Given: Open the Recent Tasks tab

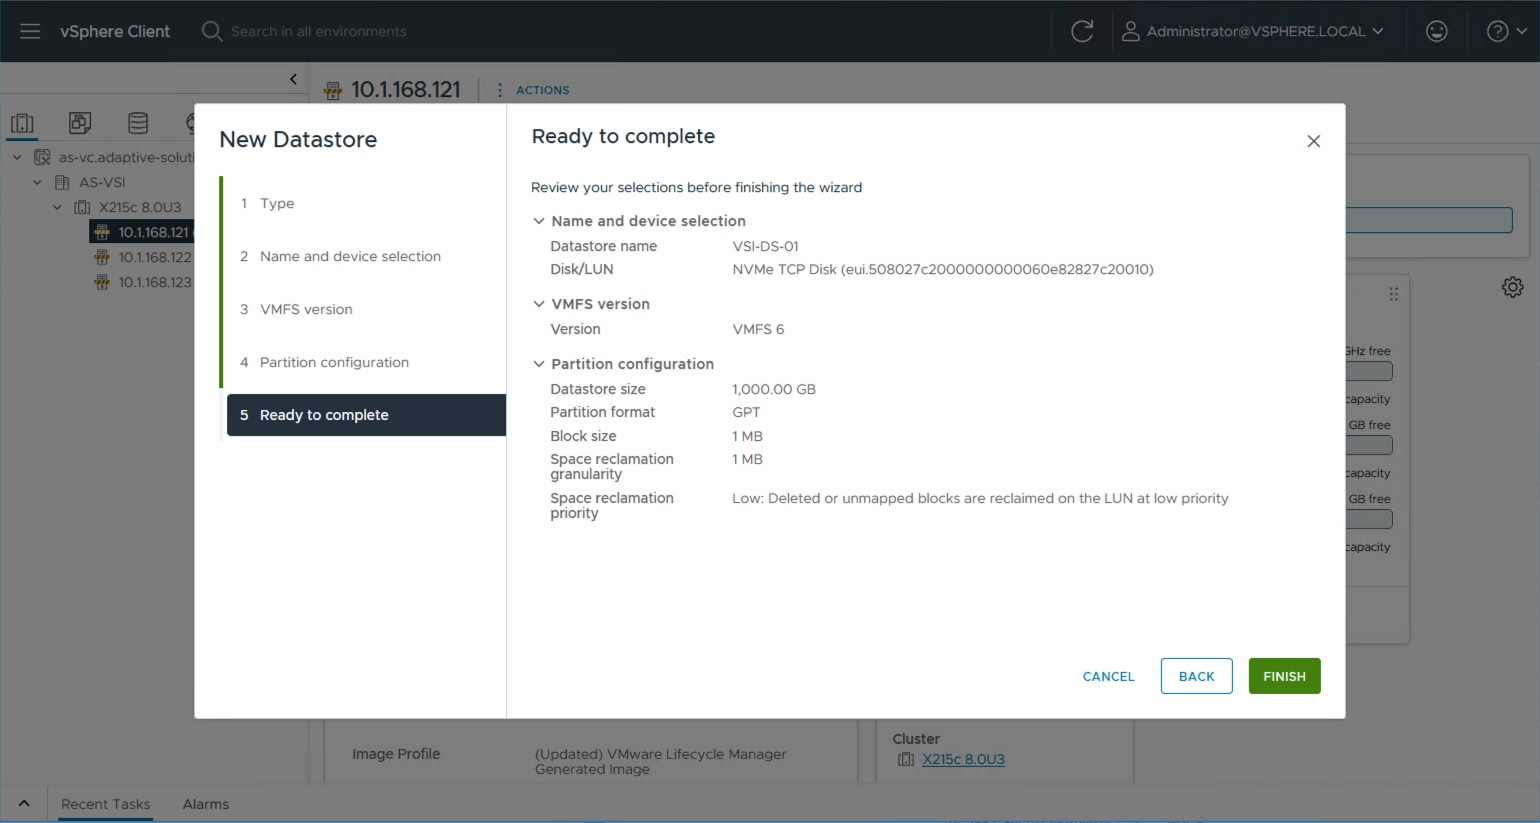Looking at the screenshot, I should click(105, 804).
